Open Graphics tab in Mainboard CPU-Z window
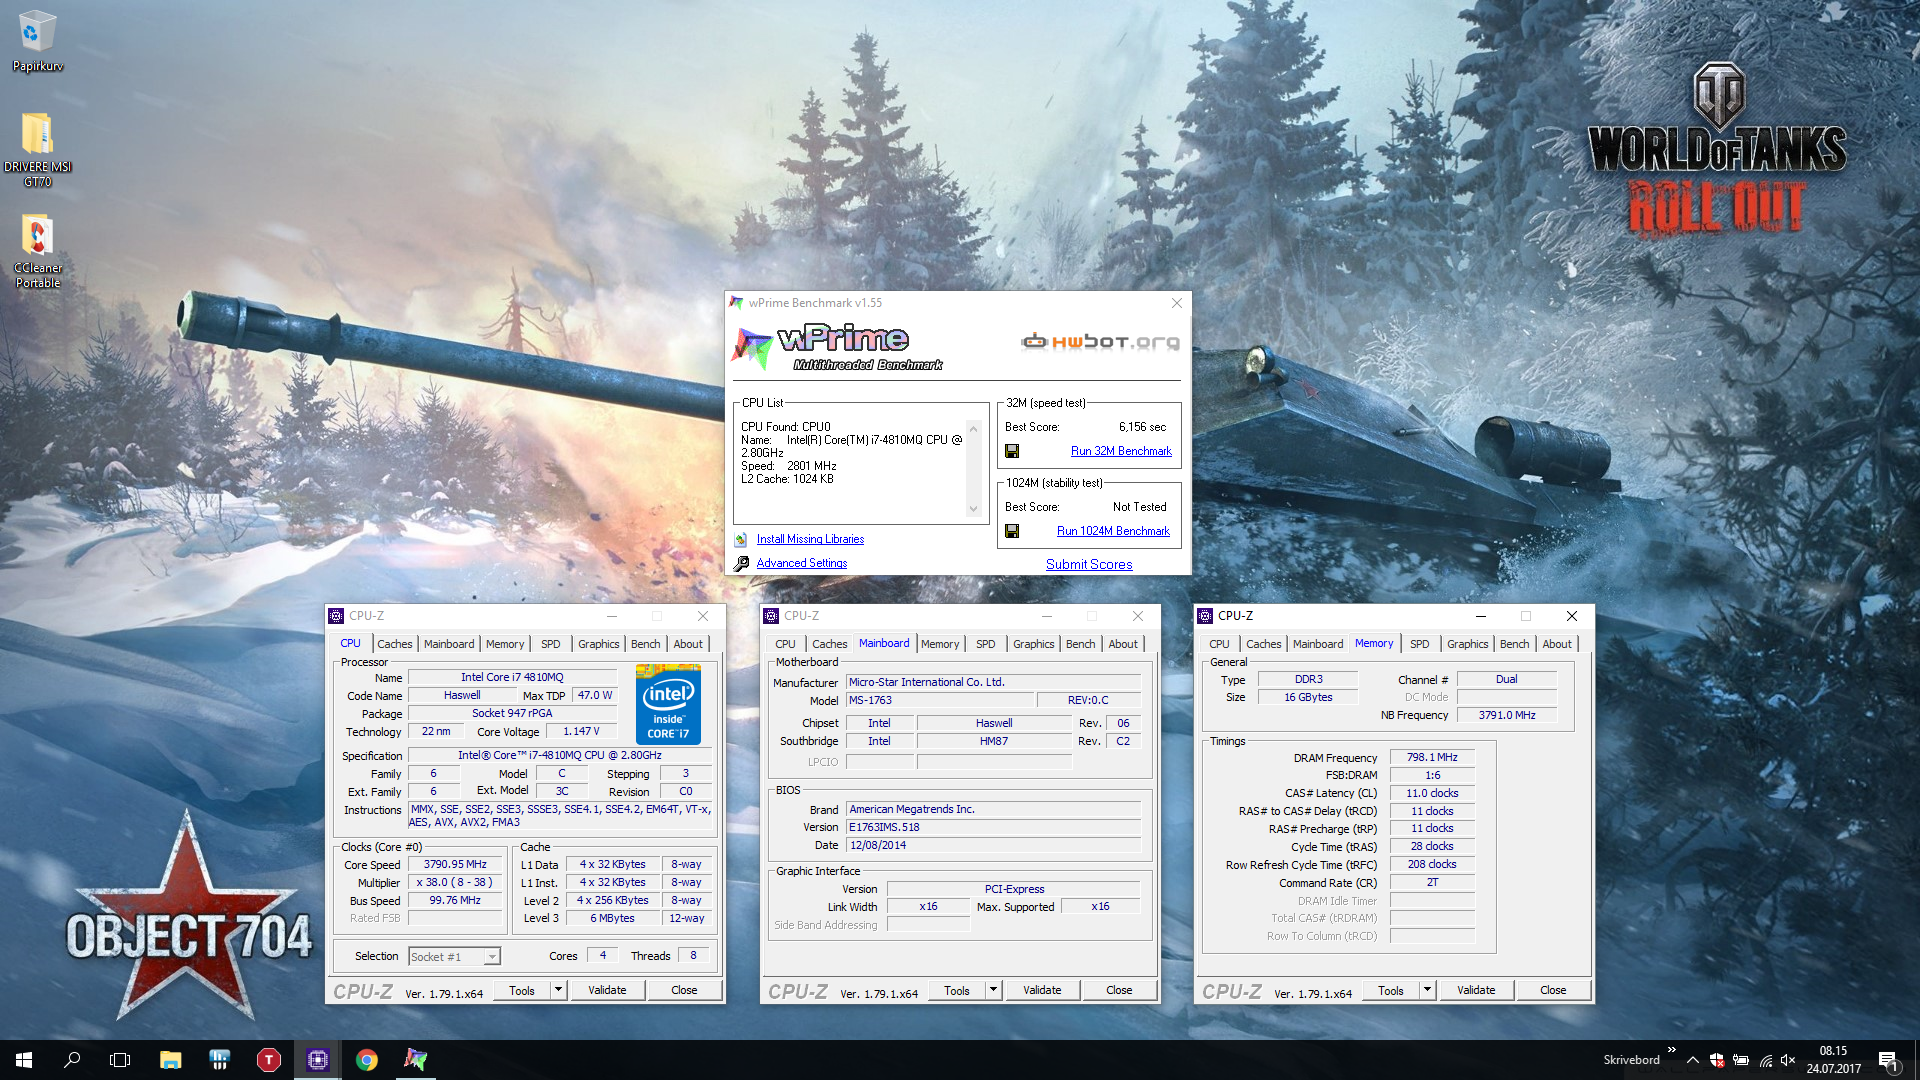Screen dimensions: 1920x1080 click(1033, 644)
